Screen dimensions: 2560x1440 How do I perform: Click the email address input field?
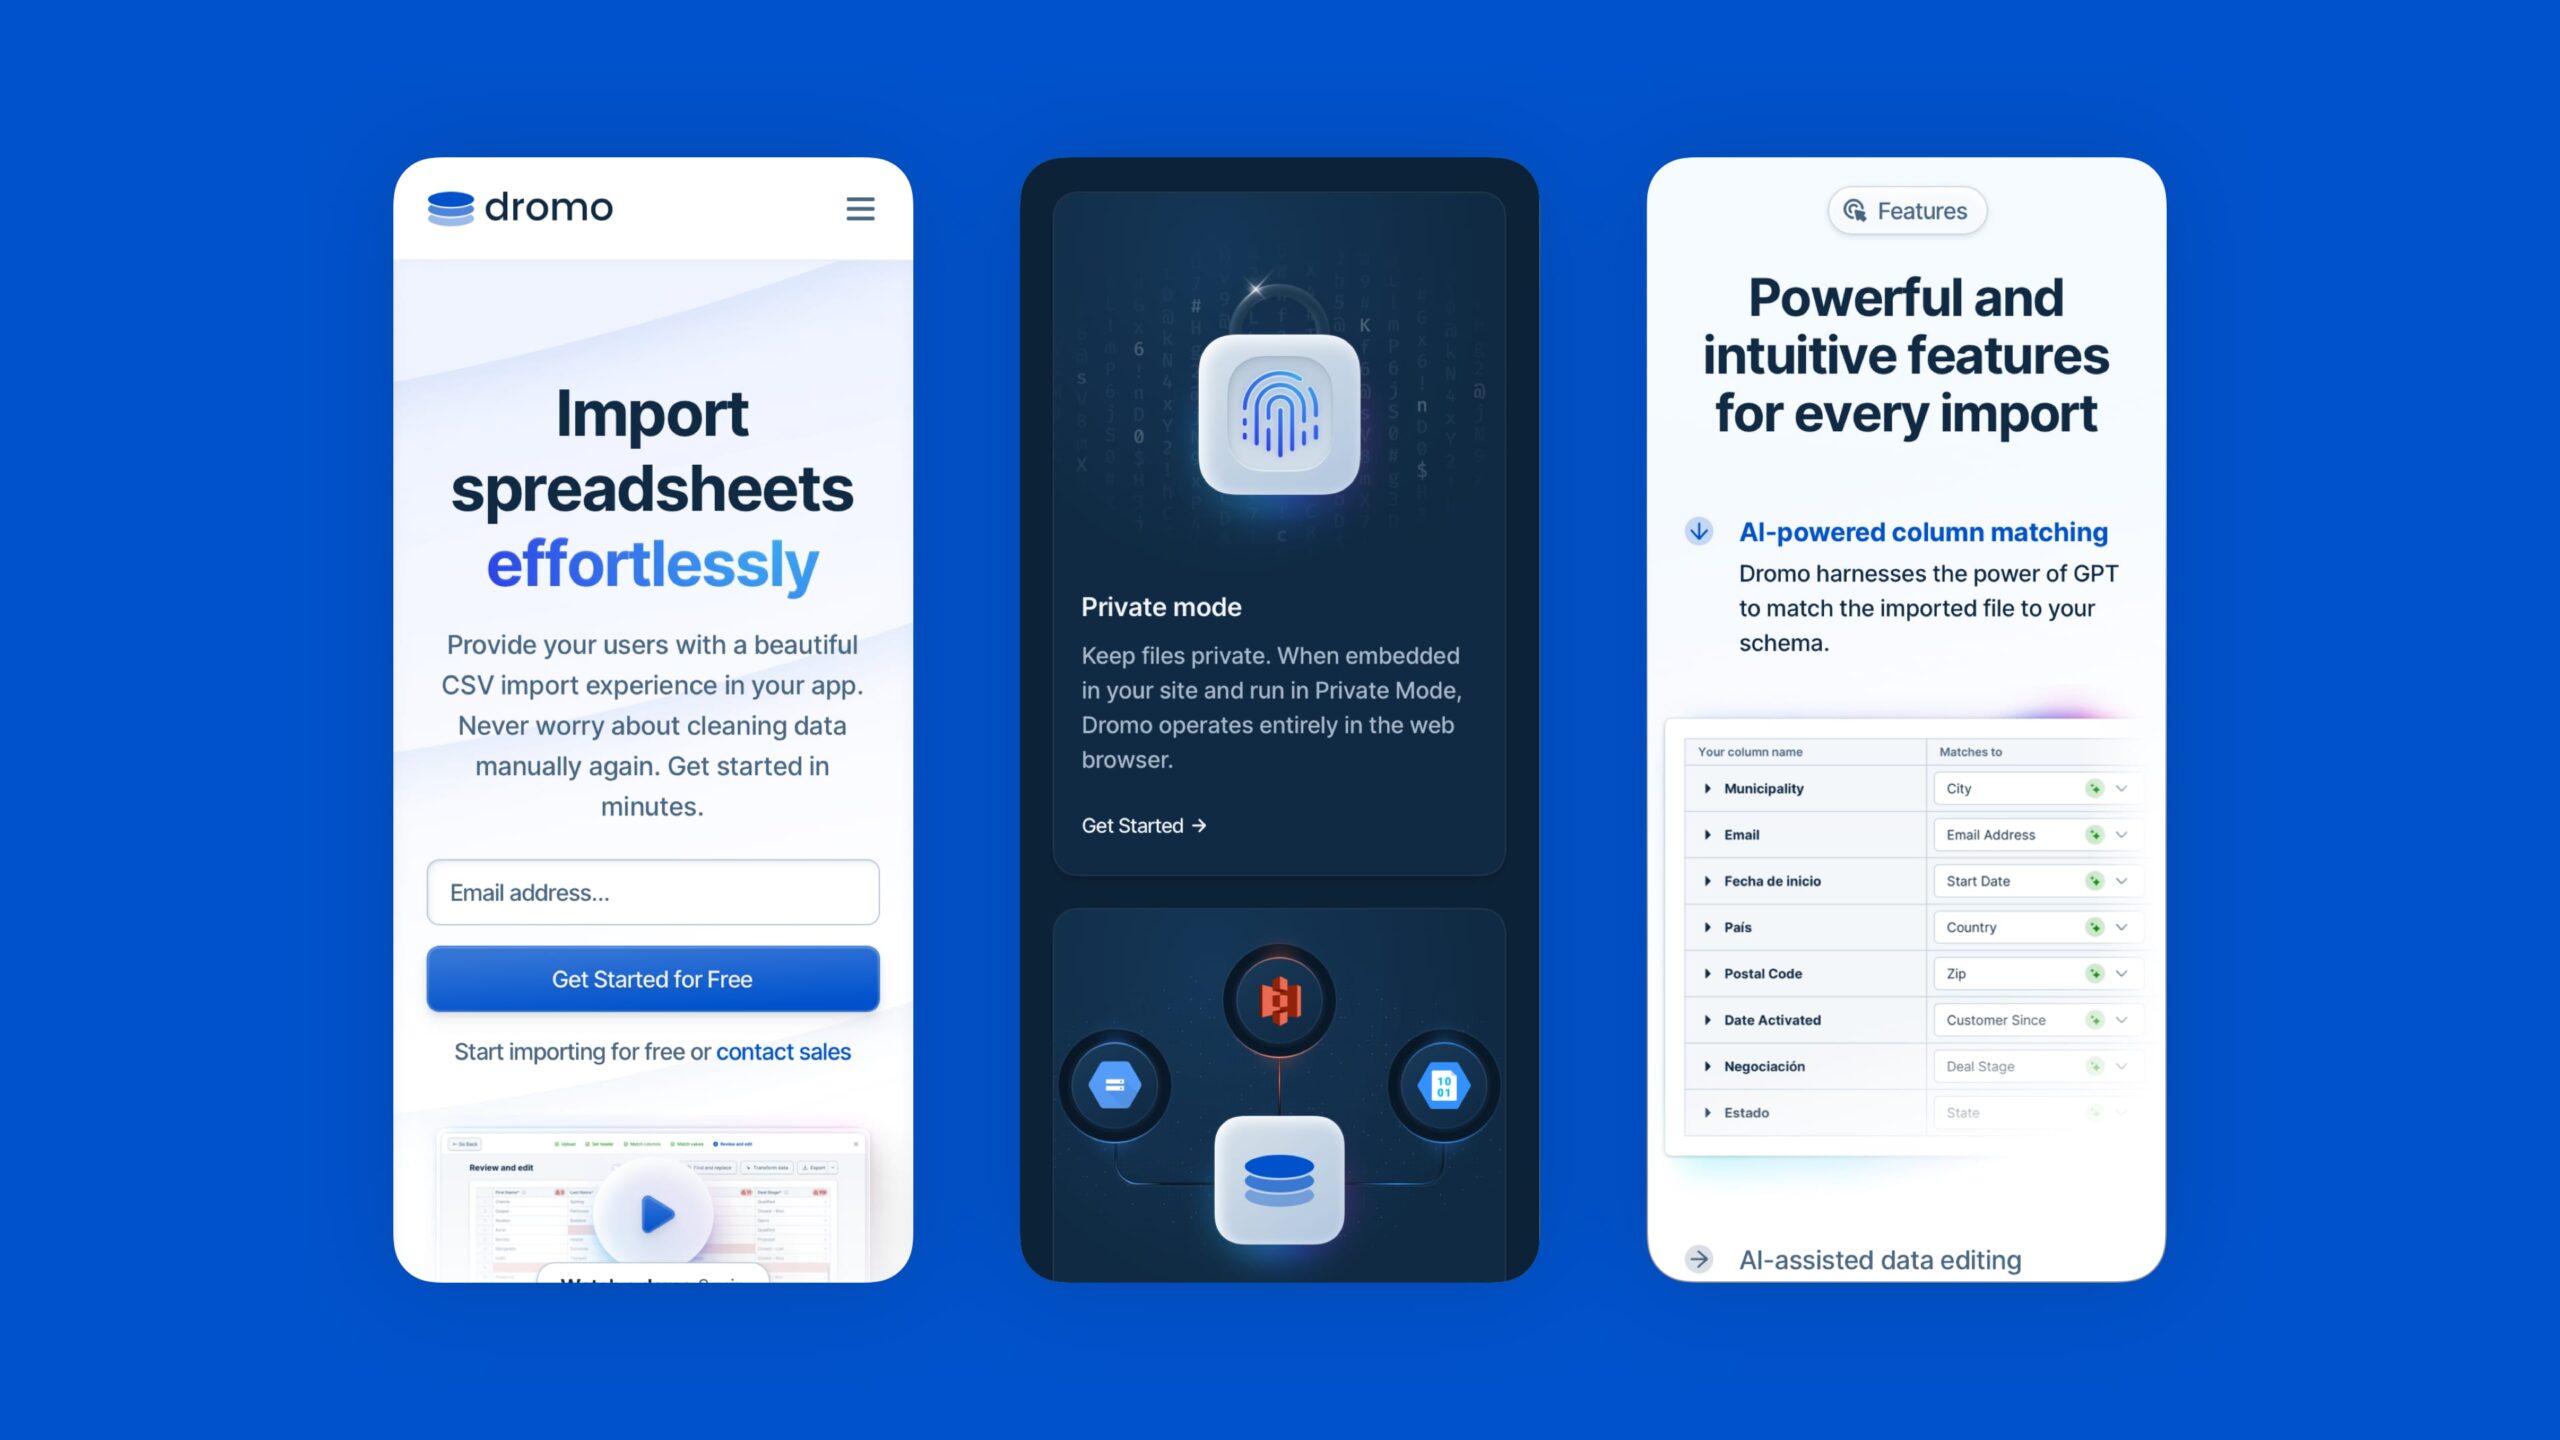point(652,891)
